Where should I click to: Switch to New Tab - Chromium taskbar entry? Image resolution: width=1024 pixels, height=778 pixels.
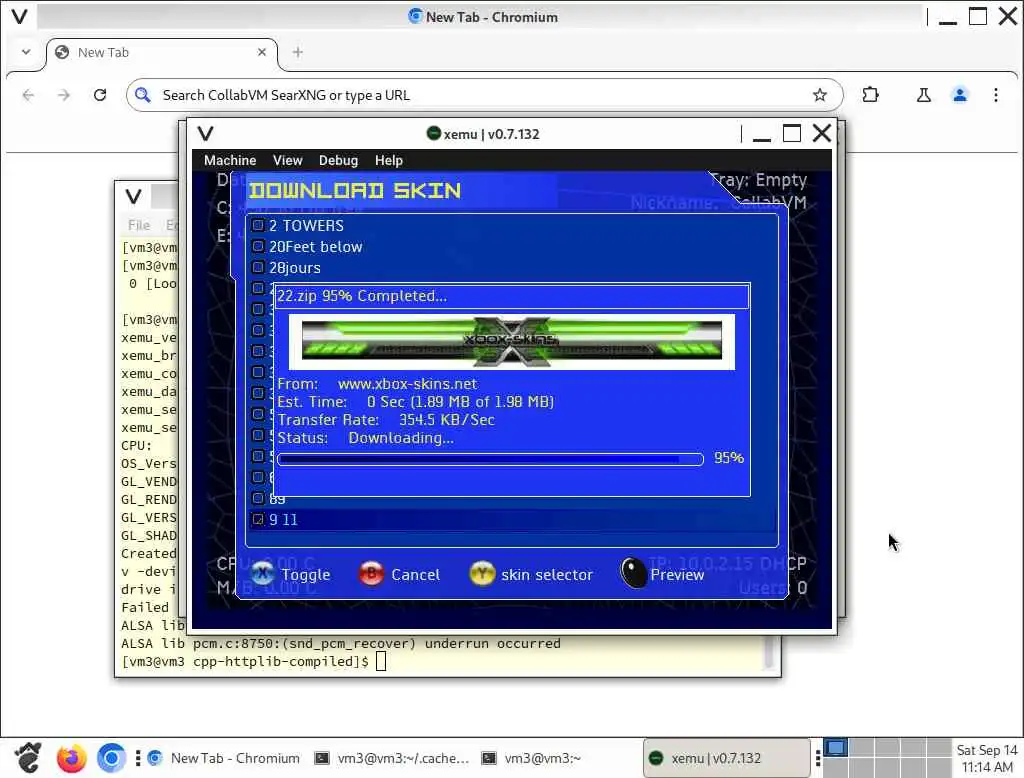pyautogui.click(x=223, y=758)
